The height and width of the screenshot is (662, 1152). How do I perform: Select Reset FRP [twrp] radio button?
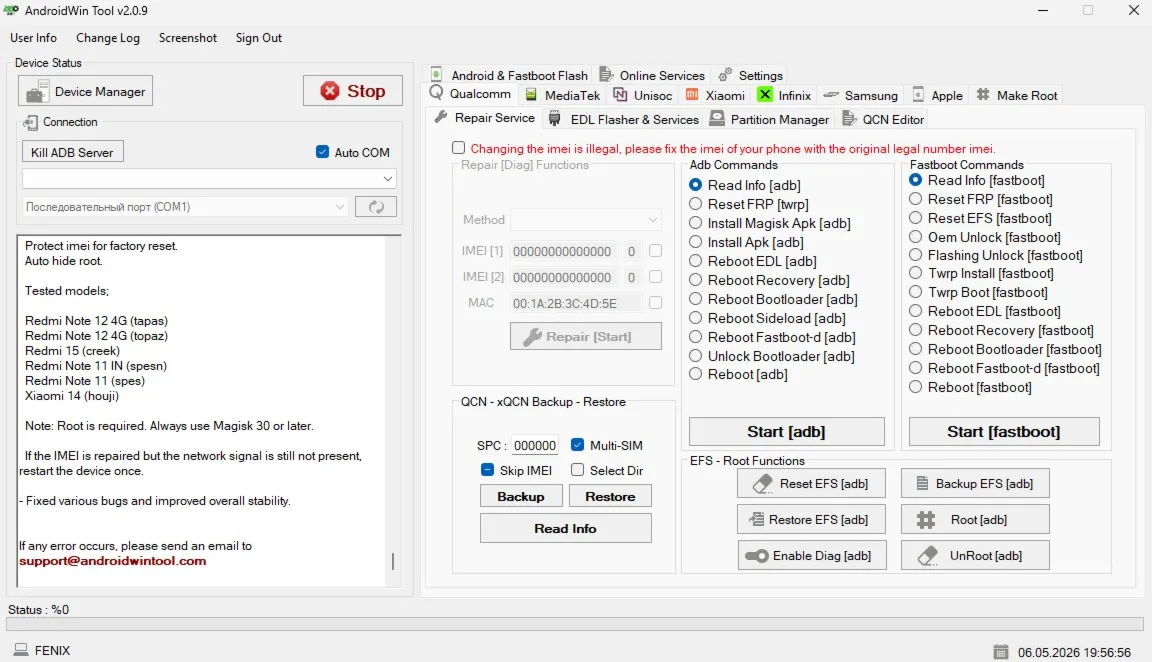[x=695, y=204]
